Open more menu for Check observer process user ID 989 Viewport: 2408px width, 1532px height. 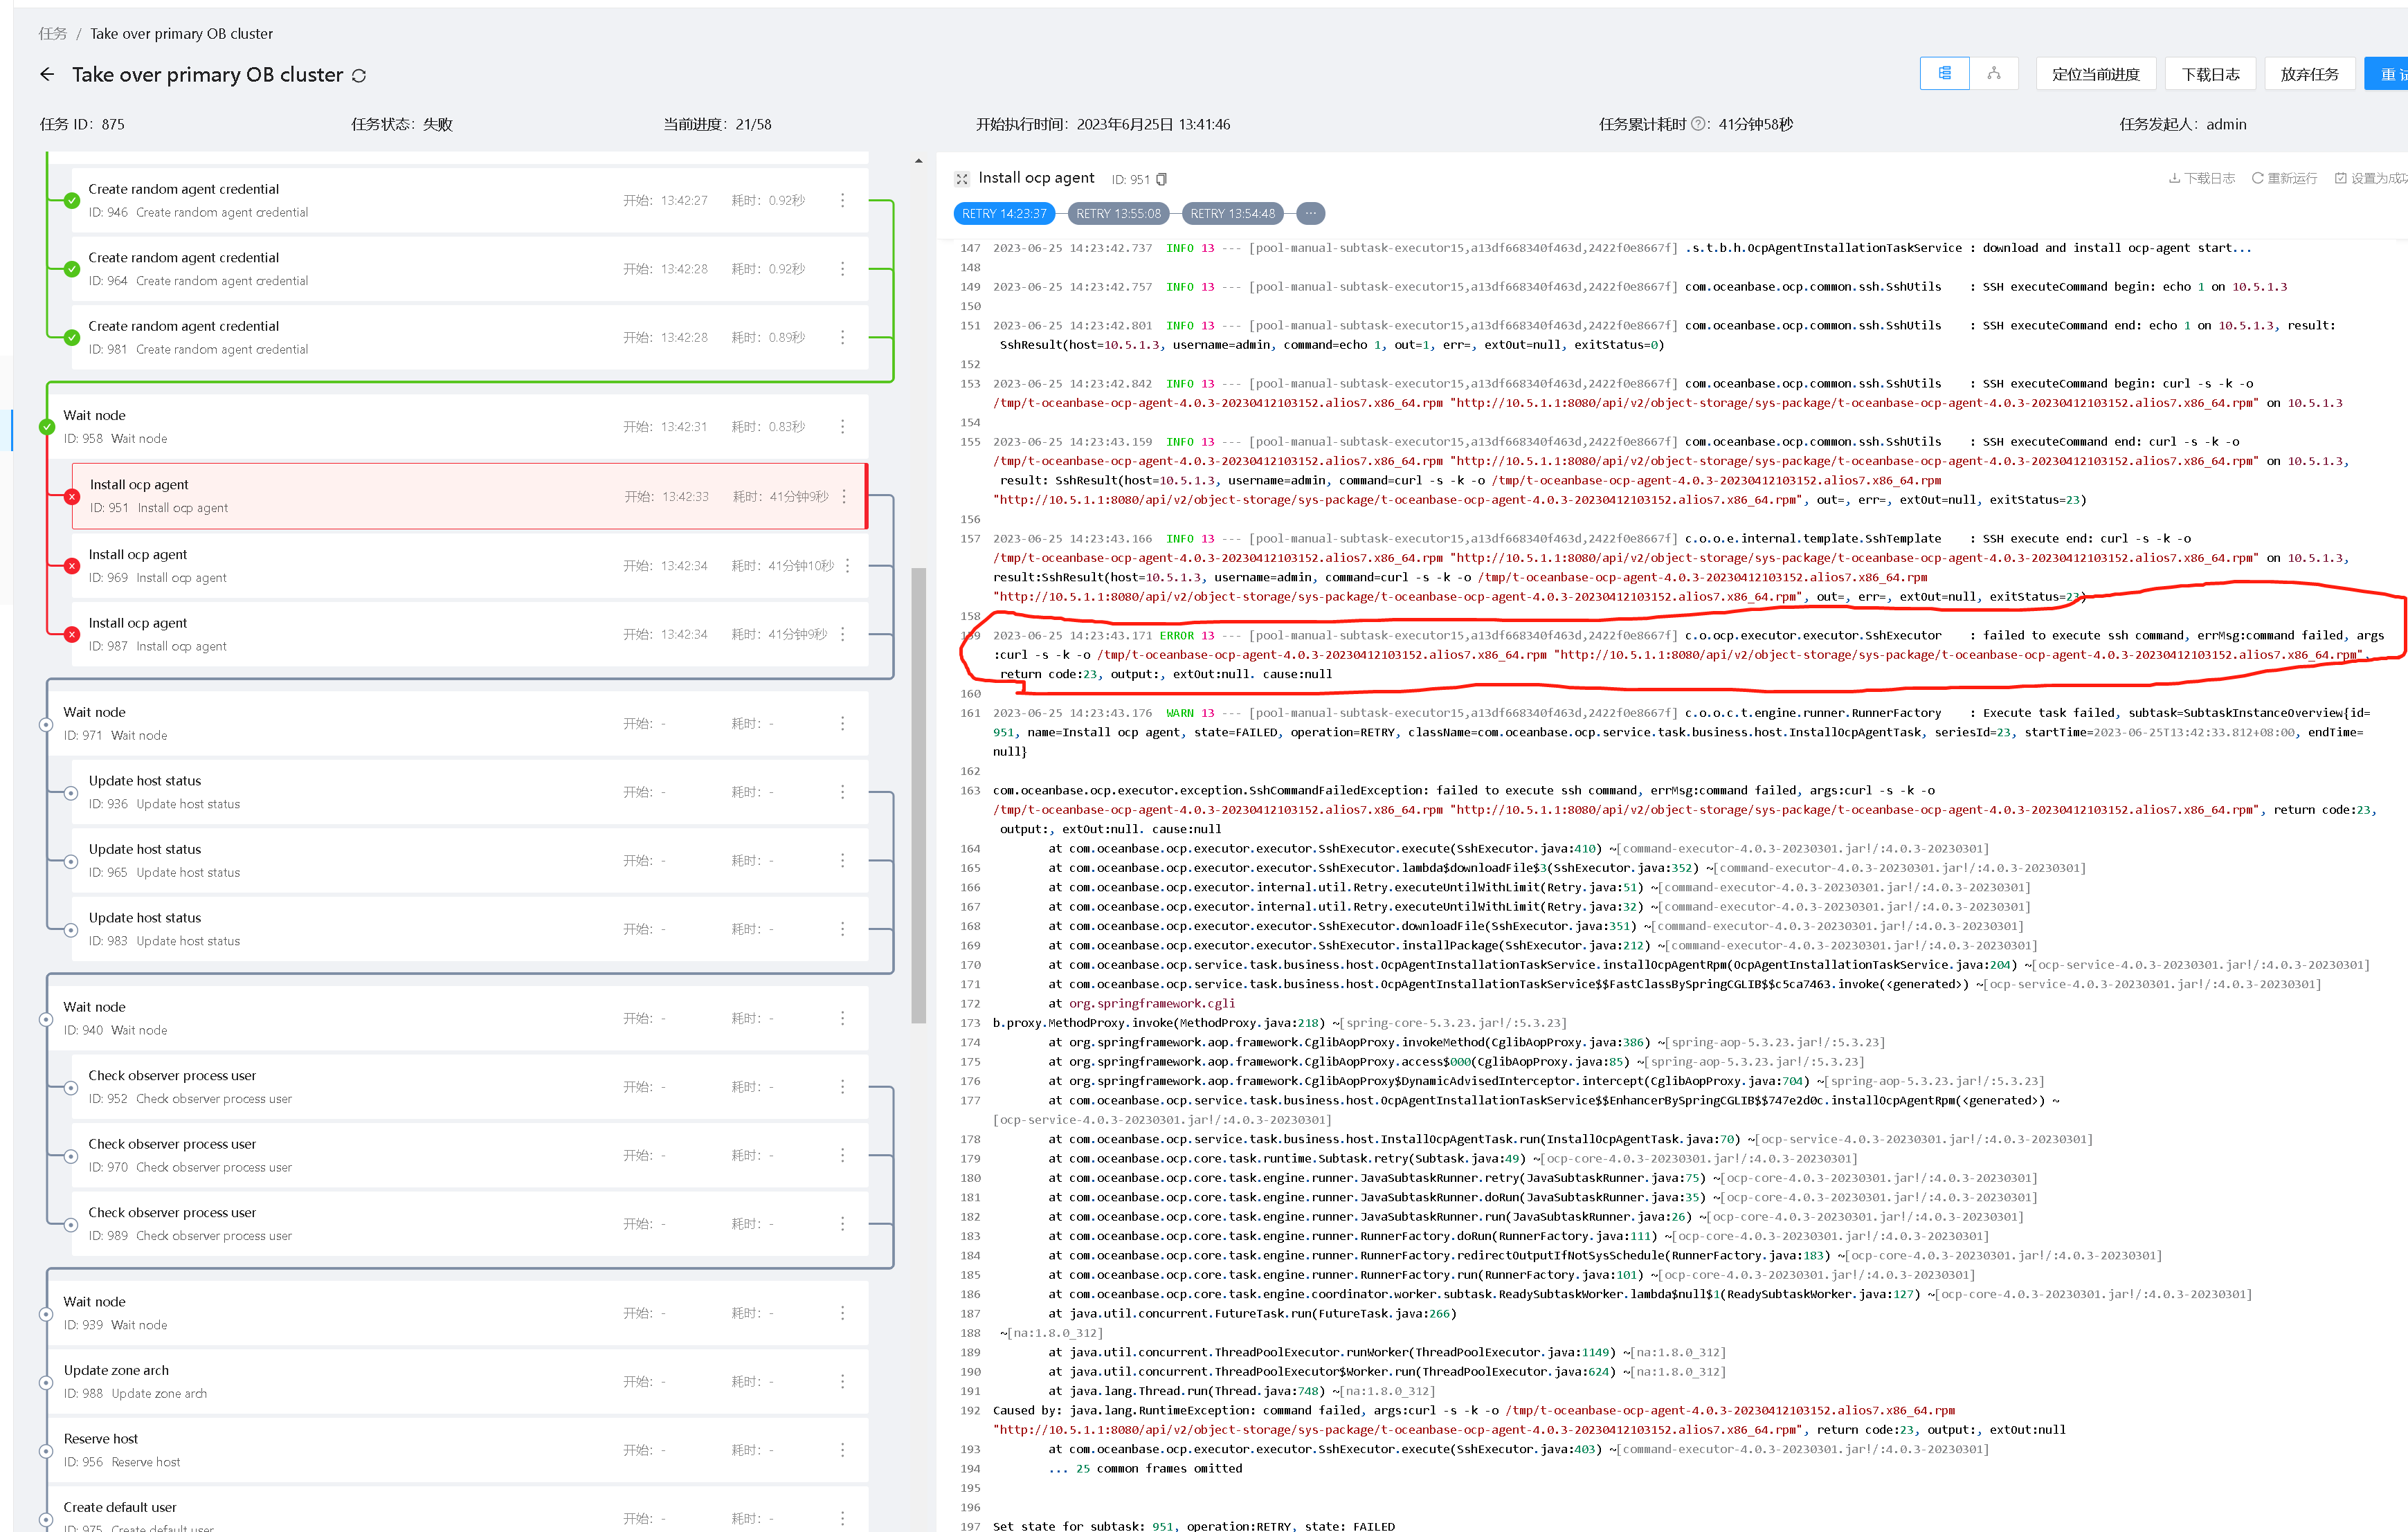pos(842,1224)
